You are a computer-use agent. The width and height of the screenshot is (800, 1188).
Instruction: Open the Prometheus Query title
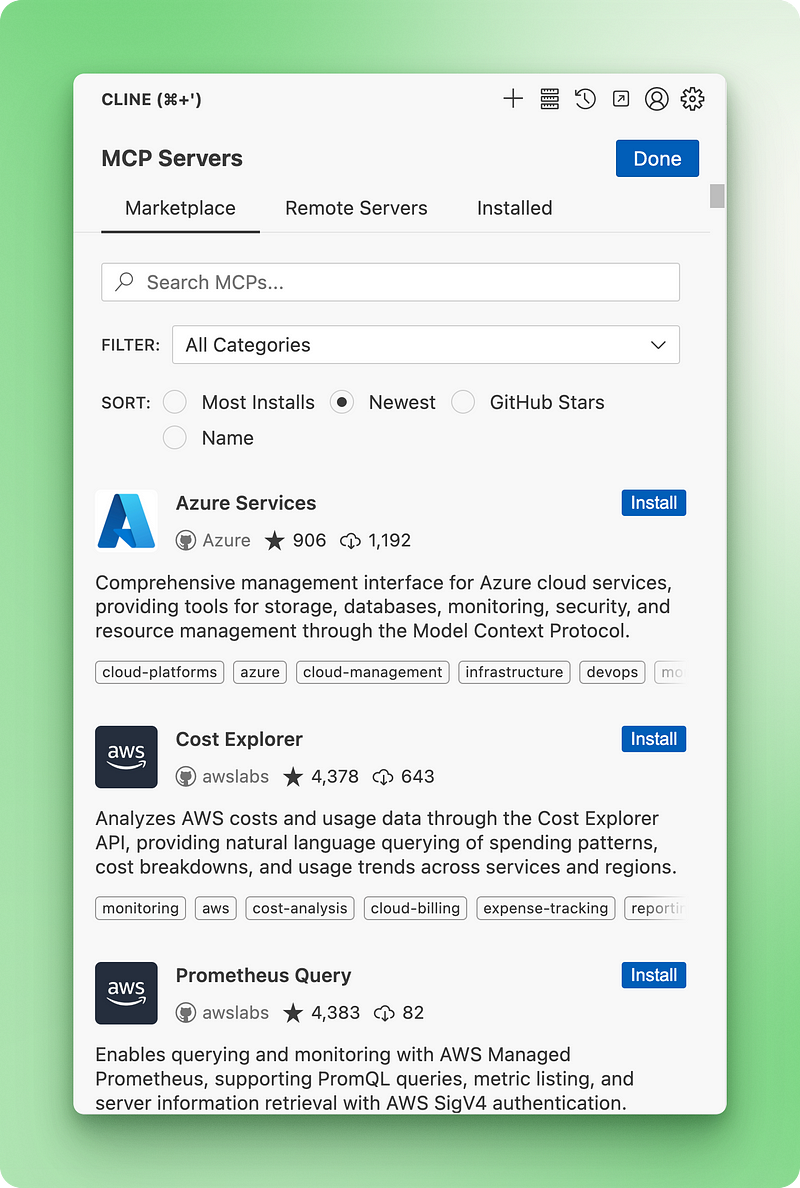[264, 976]
